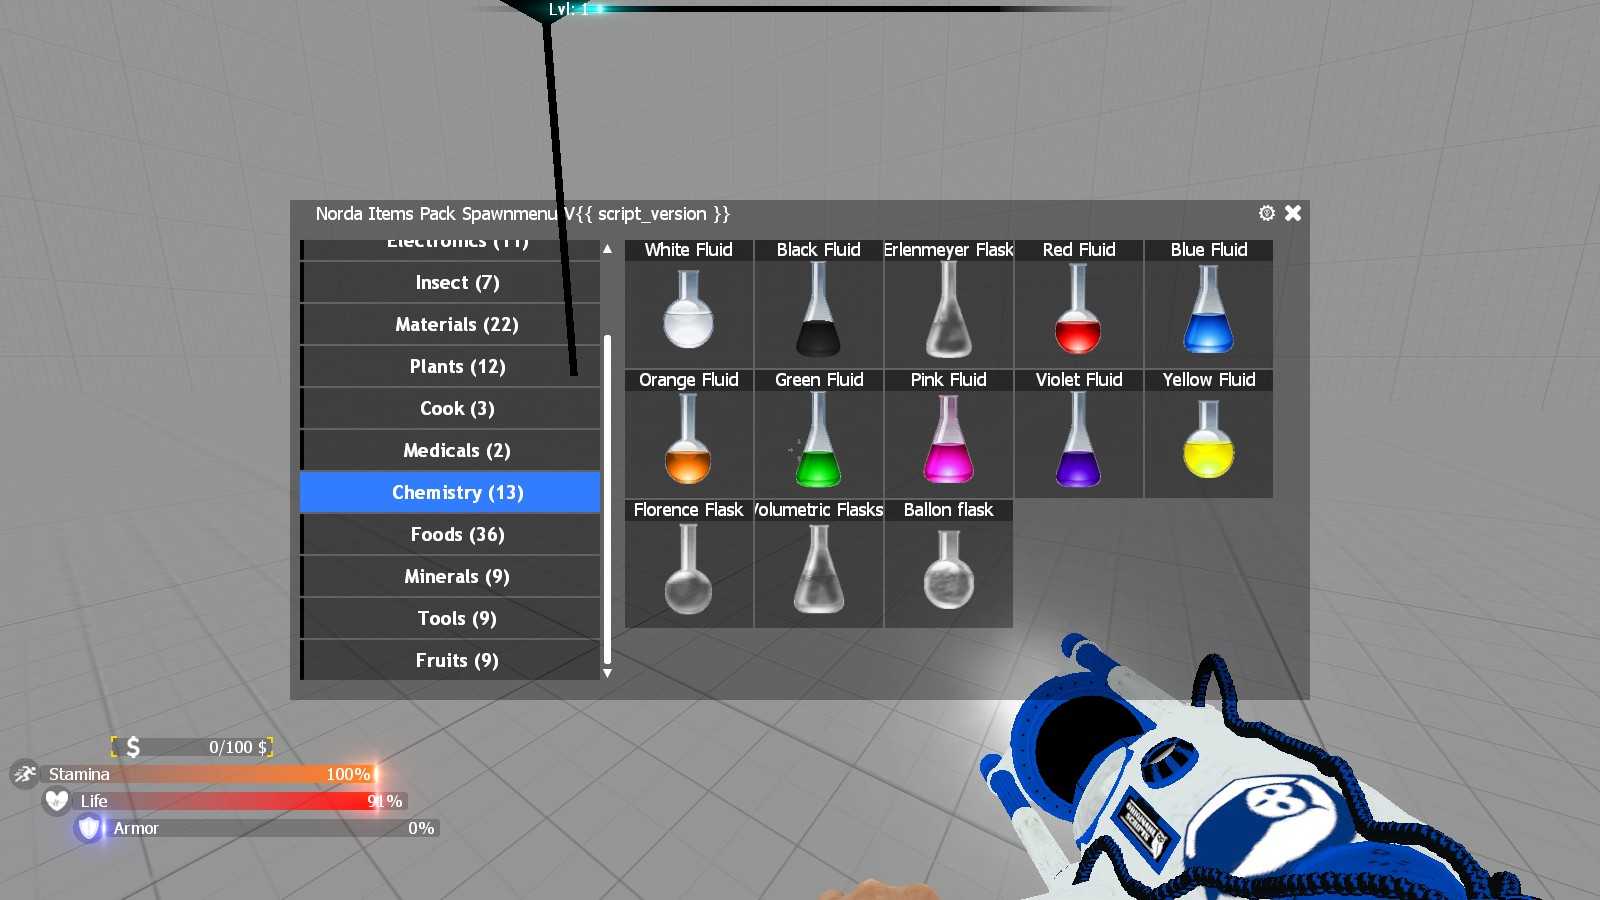Open spawnmenu settings gear
Viewport: 1600px width, 900px height.
pos(1267,213)
